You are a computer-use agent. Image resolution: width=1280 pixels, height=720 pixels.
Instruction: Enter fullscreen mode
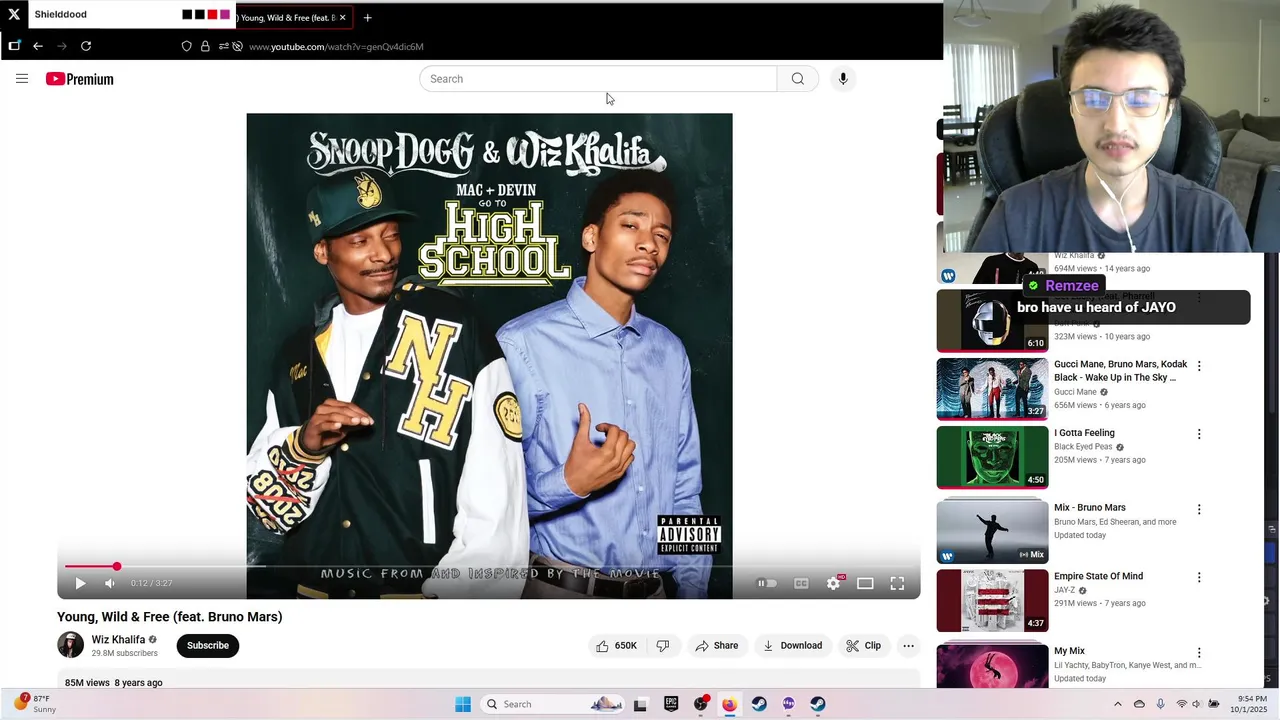pos(898,583)
